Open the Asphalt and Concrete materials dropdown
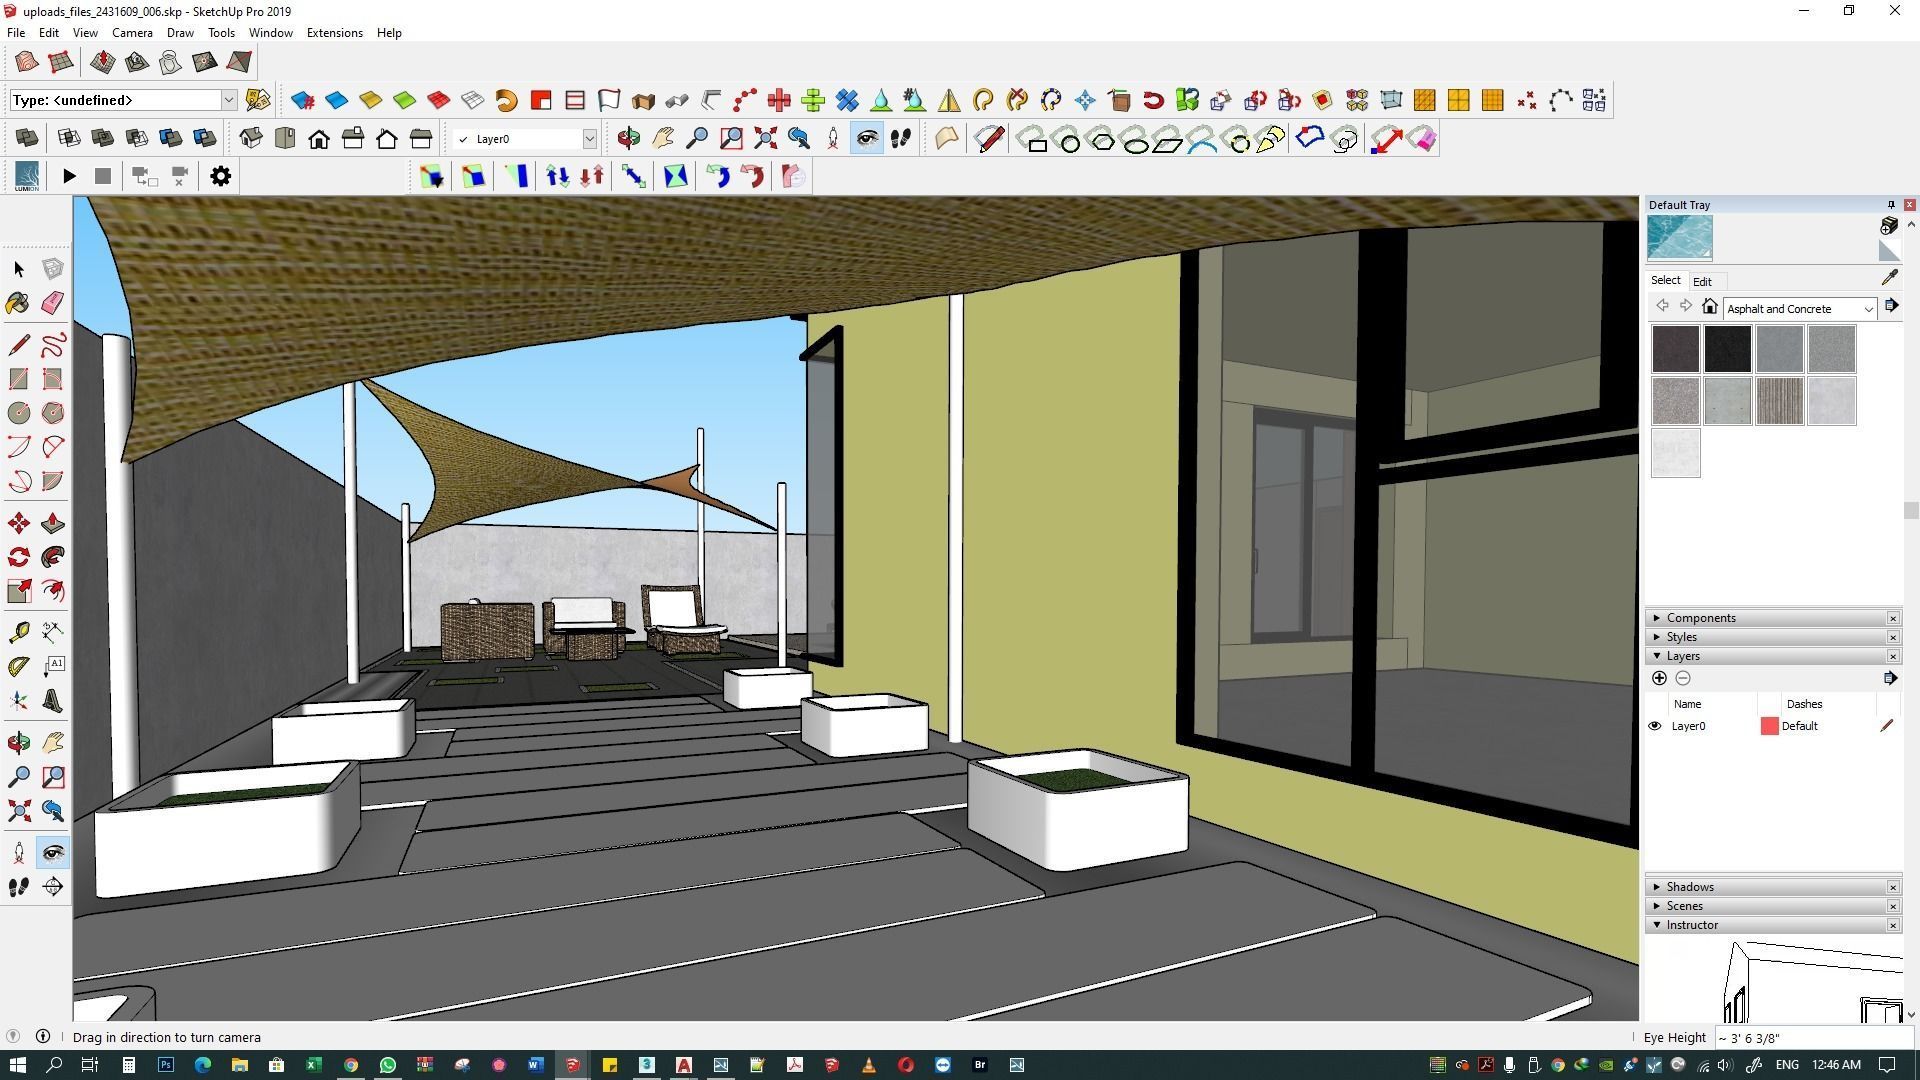The image size is (1920, 1080). click(x=1867, y=309)
